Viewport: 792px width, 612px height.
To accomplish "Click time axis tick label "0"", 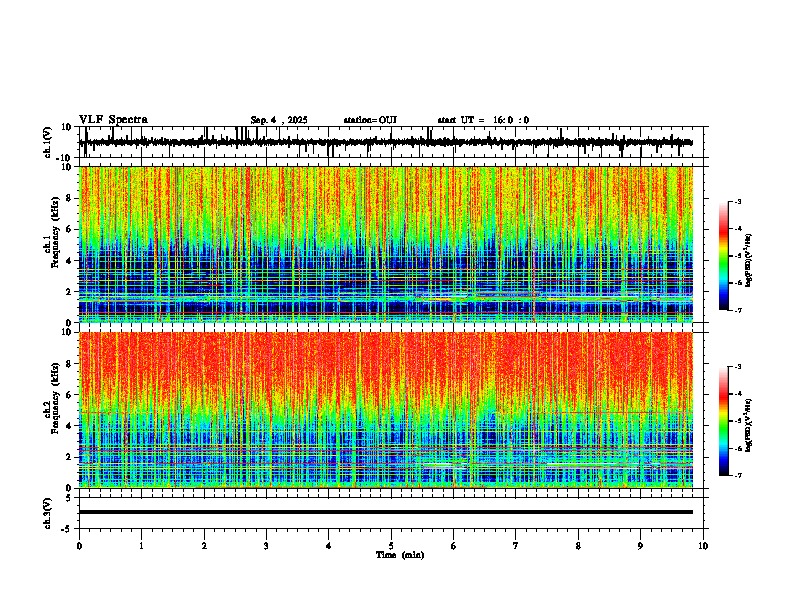I will point(79,546).
